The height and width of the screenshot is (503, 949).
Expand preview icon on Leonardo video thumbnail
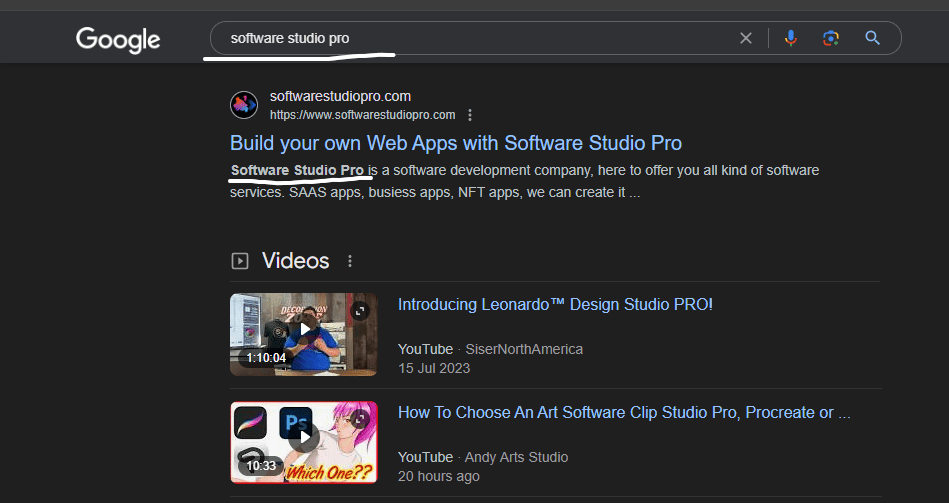(x=360, y=311)
